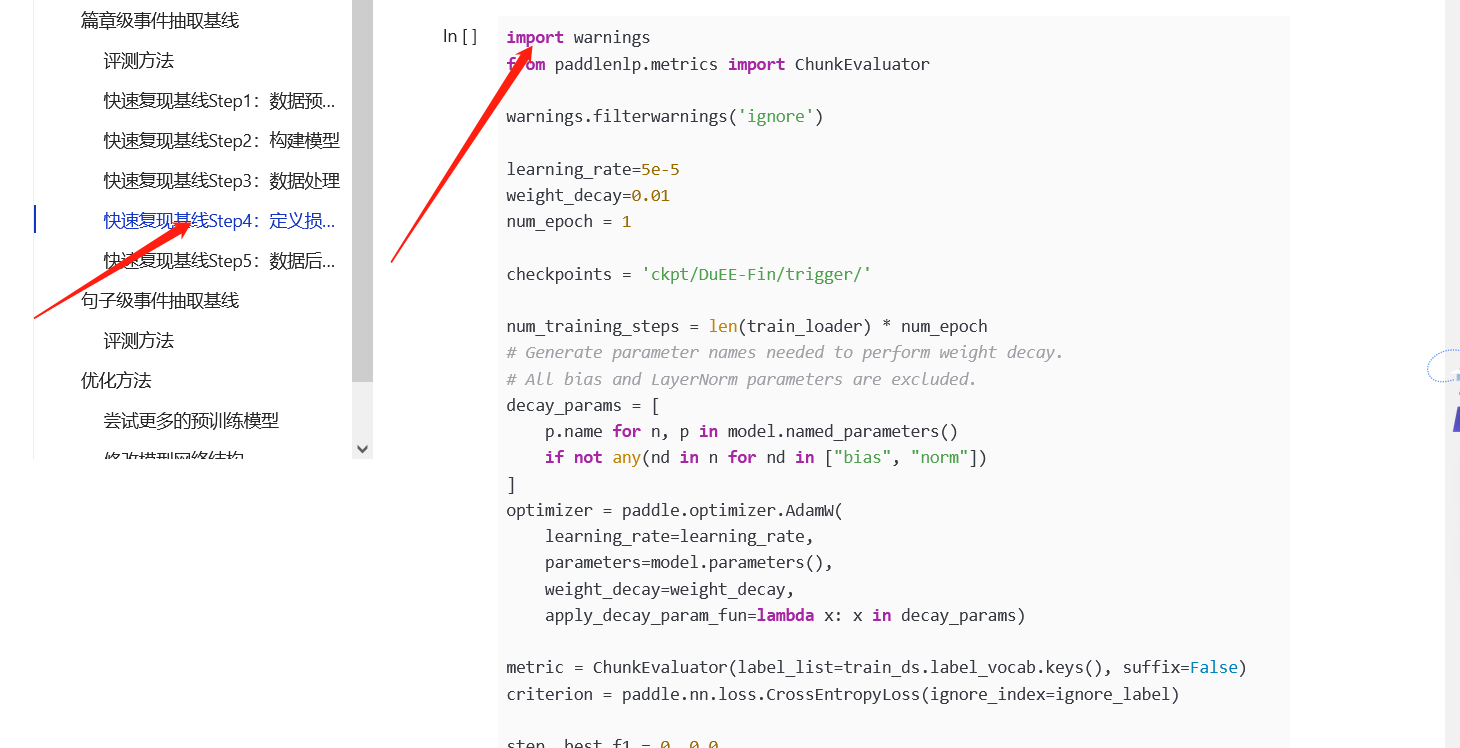Click the sidebar scrollbar down arrow
Image resolution: width=1460 pixels, height=748 pixels.
[362, 449]
